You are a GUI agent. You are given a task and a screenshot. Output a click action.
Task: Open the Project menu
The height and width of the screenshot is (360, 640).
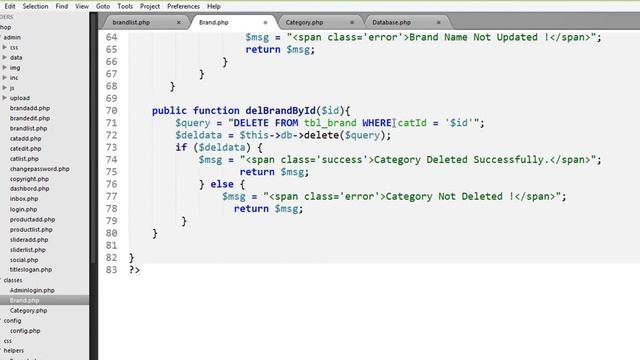coord(150,6)
